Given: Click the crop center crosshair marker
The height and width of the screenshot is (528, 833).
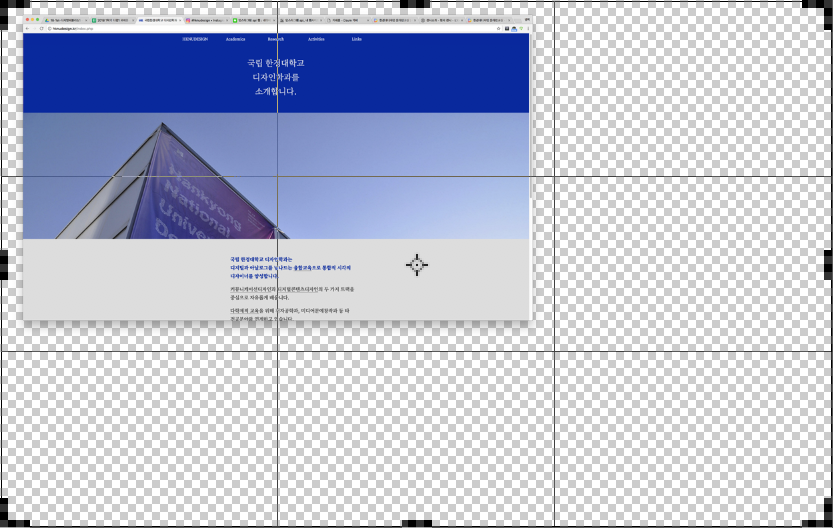Looking at the screenshot, I should (x=417, y=264).
